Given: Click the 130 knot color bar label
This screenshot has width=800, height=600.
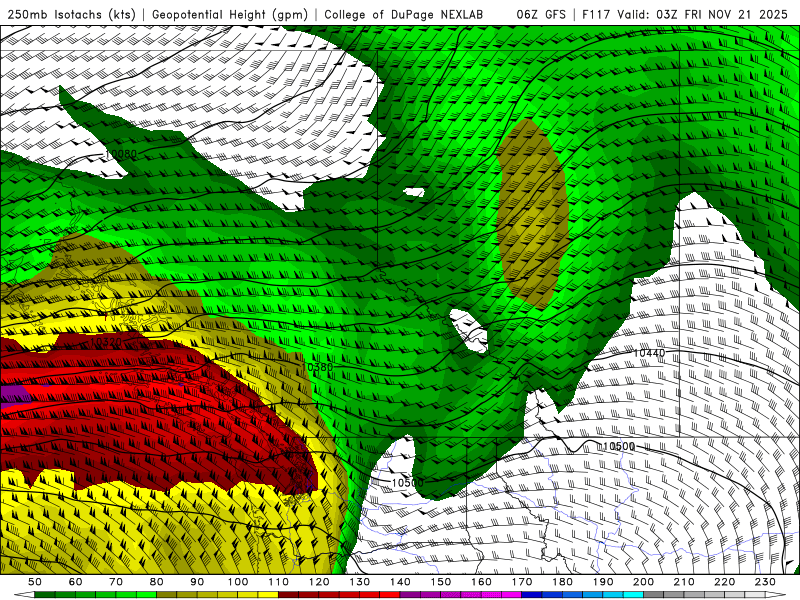Looking at the screenshot, I should point(360,582).
